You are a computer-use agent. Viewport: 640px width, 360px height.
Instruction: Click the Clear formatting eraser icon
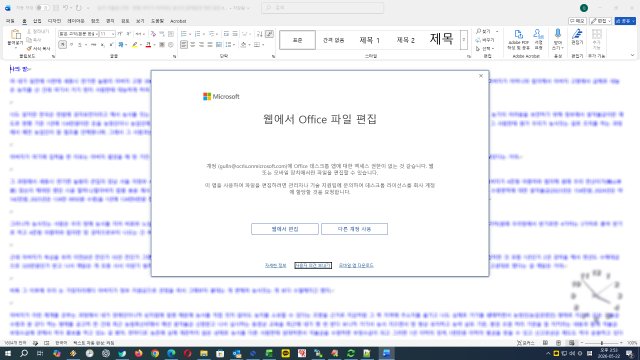click(153, 34)
